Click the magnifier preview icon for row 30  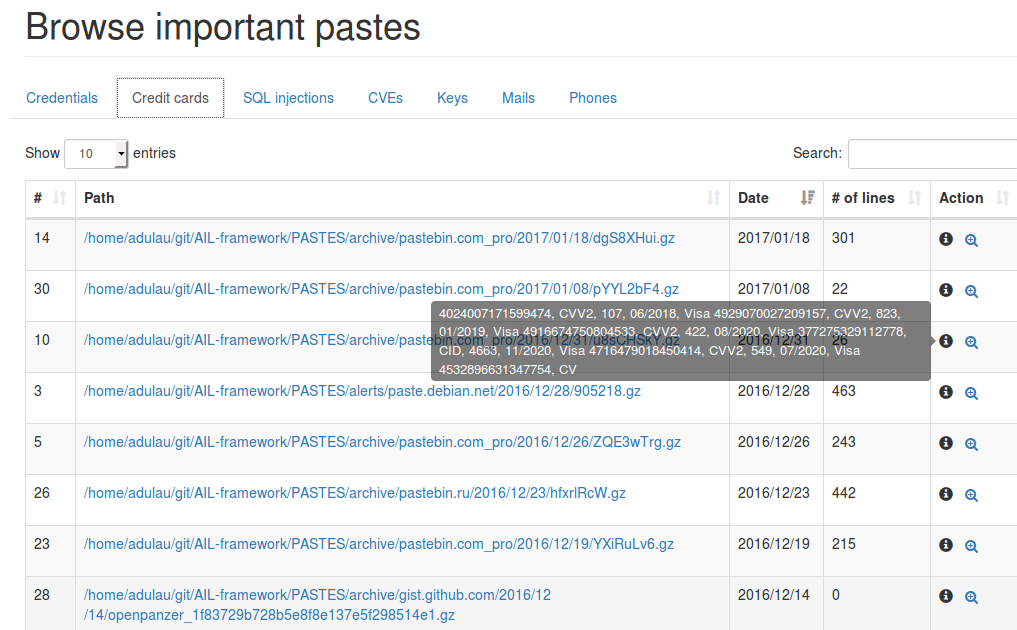[x=971, y=291]
